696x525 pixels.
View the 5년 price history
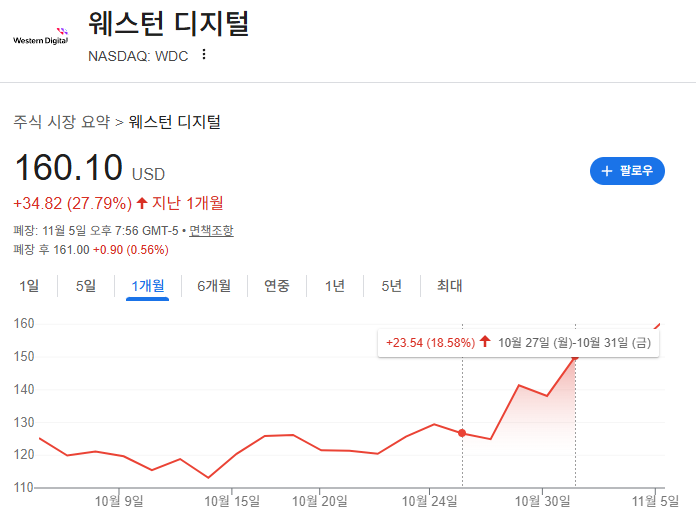click(391, 286)
